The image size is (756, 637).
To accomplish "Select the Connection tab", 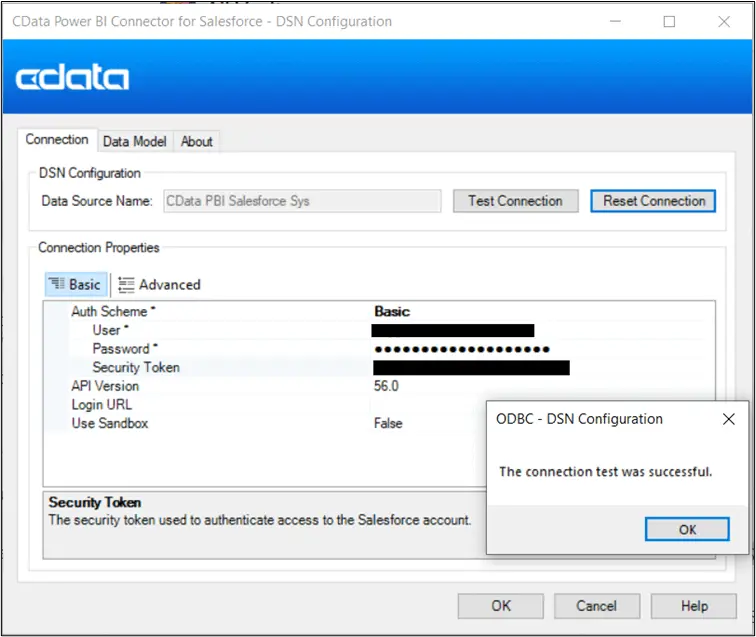I will (x=57, y=140).
